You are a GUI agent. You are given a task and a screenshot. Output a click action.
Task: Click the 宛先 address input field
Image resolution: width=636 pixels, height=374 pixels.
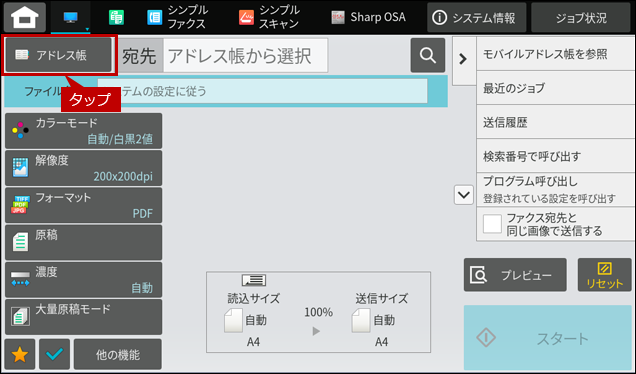[x=245, y=56]
